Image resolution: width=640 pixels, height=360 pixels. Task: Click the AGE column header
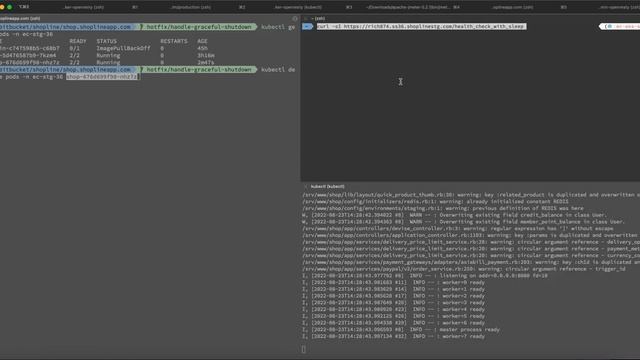tap(202, 41)
